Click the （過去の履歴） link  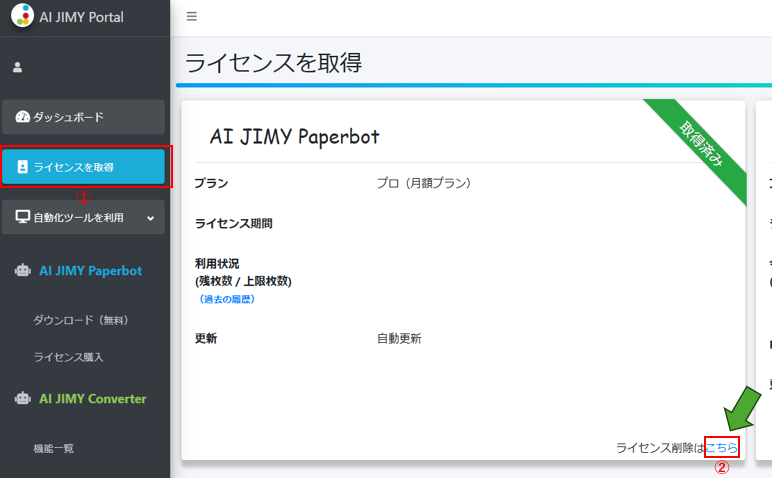(x=226, y=299)
